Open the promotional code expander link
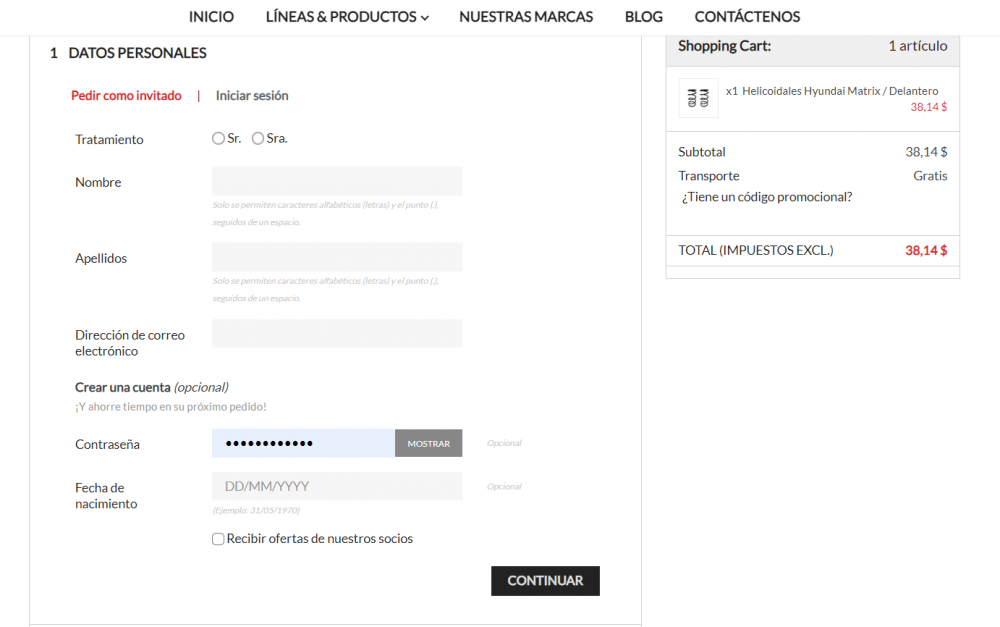Image resolution: width=1000 pixels, height=627 pixels. tap(766, 197)
